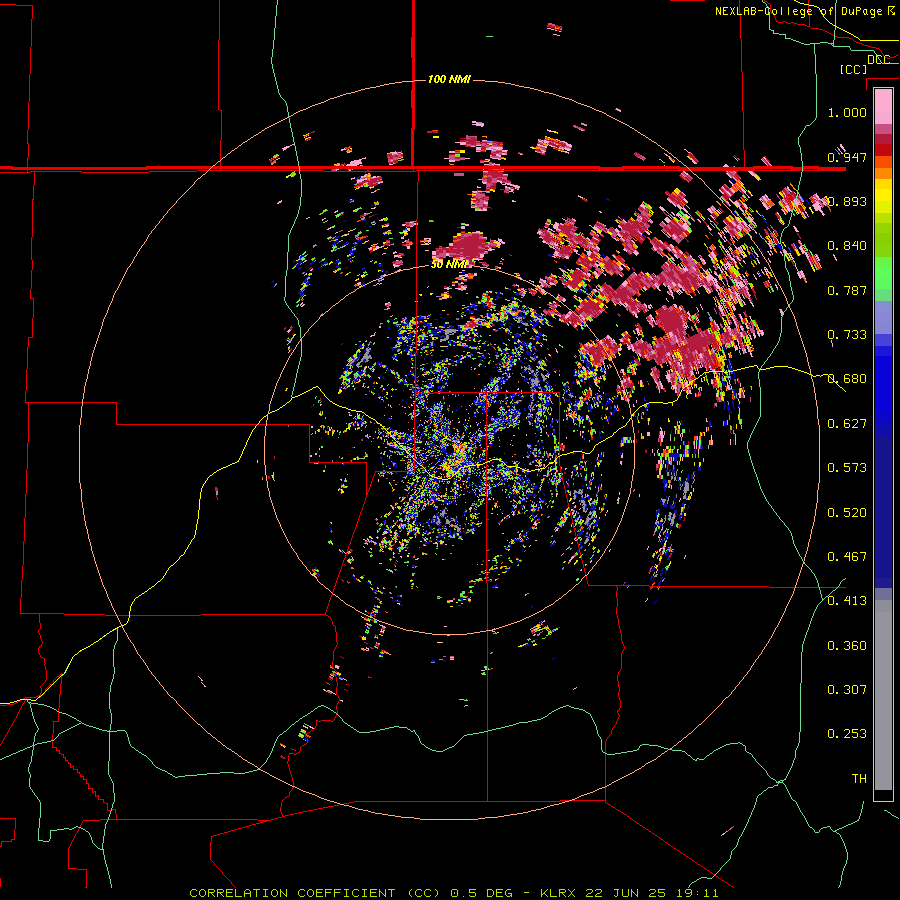Click the [CC] legend title
Screen dimensions: 900x900
[854, 69]
